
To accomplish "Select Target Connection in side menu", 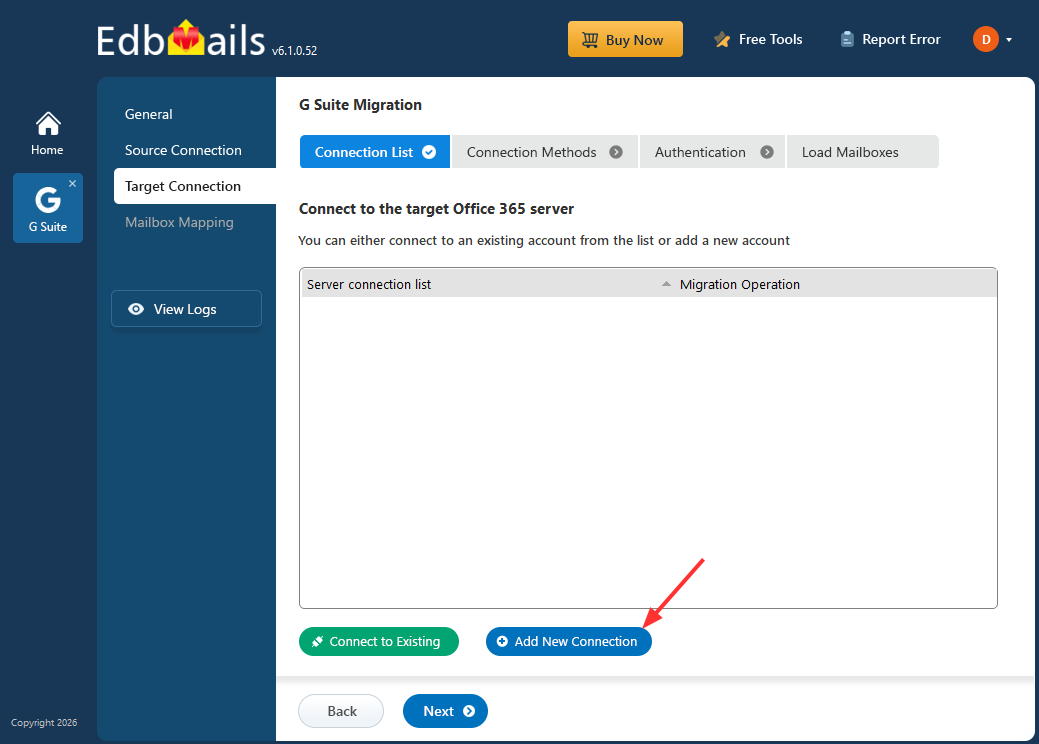I will coord(183,186).
